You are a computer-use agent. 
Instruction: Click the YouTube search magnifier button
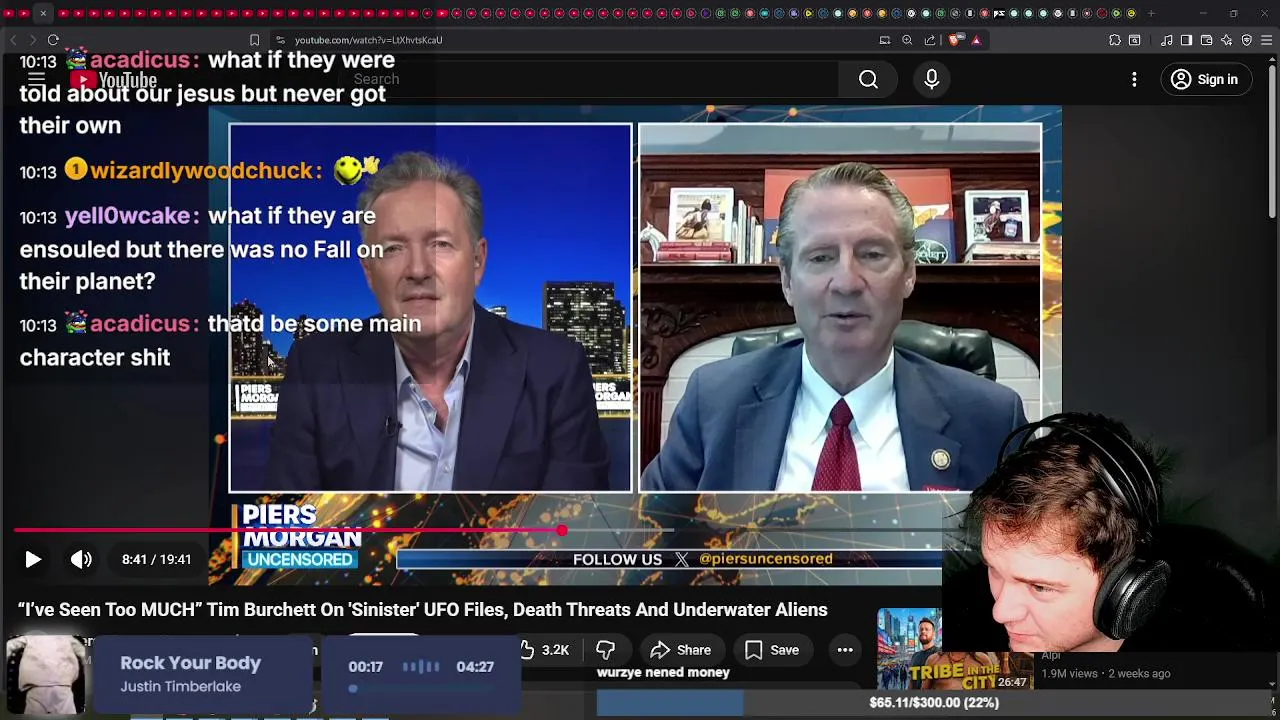(x=868, y=80)
